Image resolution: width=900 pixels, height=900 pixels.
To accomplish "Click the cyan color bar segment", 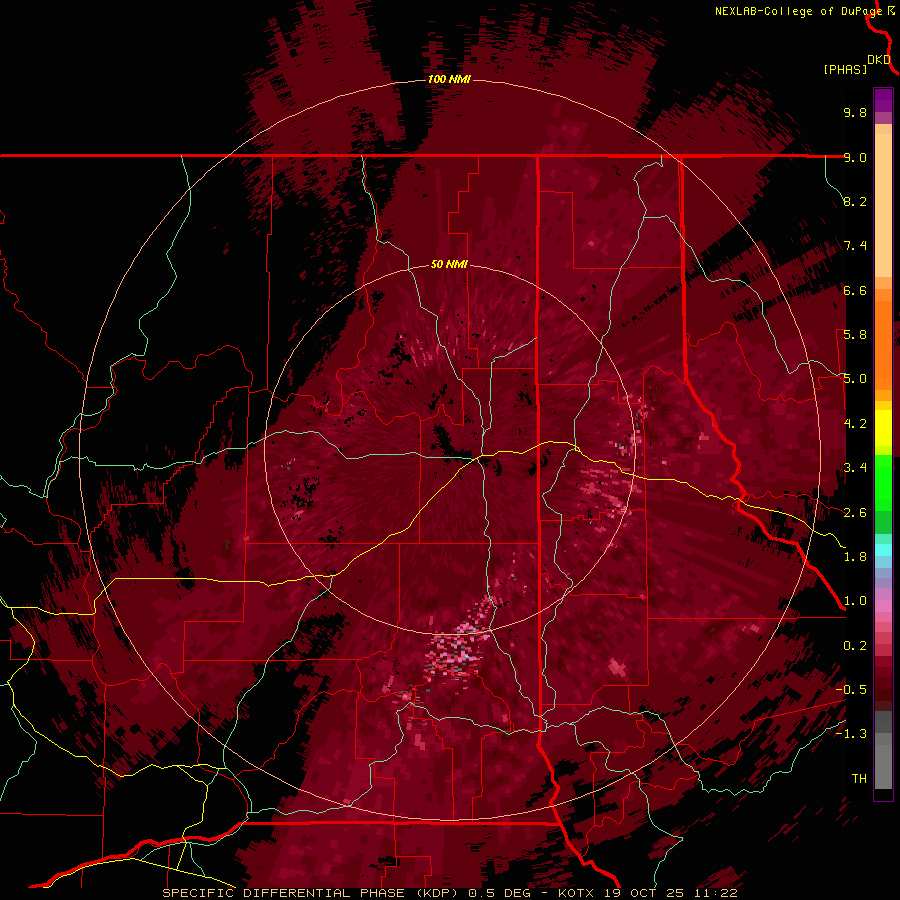I will coord(883,550).
